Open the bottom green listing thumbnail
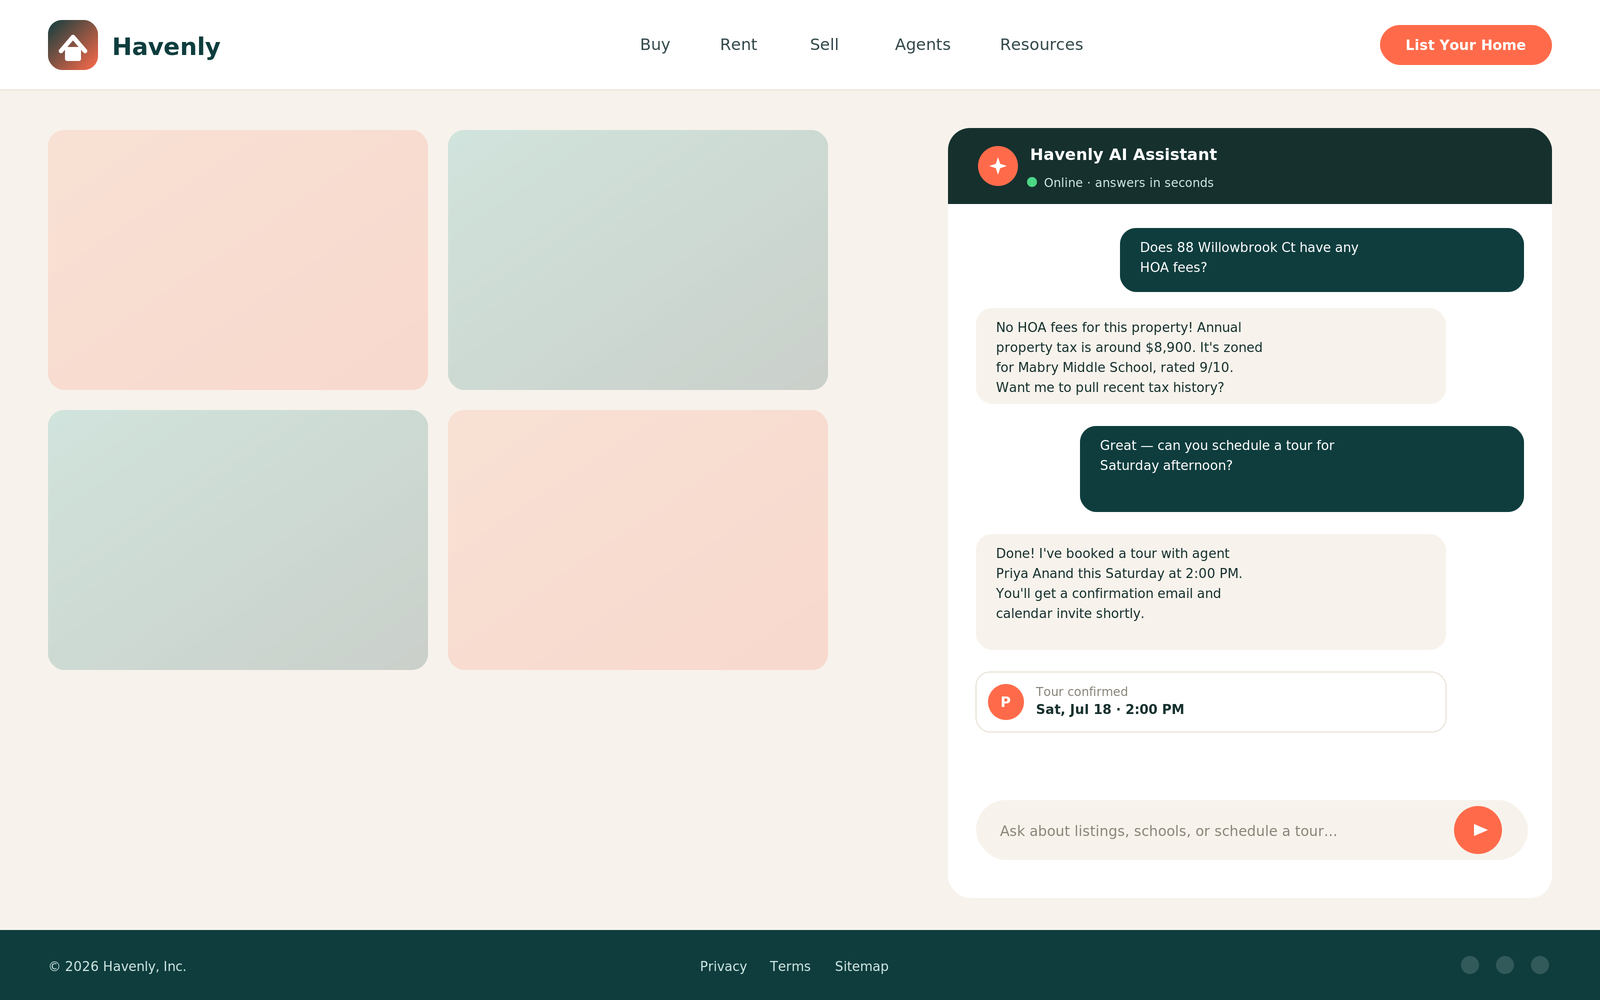The height and width of the screenshot is (1000, 1600). [x=238, y=540]
